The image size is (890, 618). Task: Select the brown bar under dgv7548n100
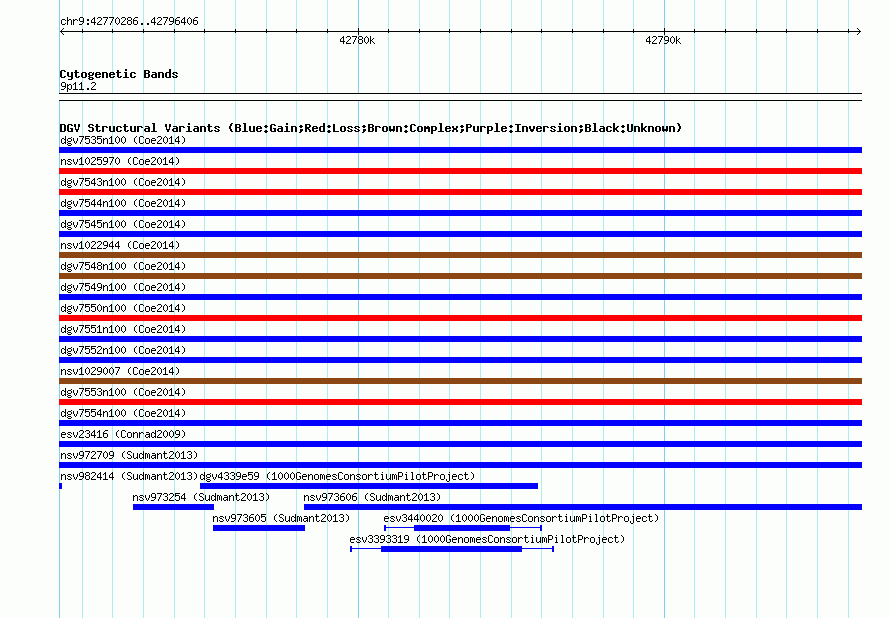click(460, 276)
